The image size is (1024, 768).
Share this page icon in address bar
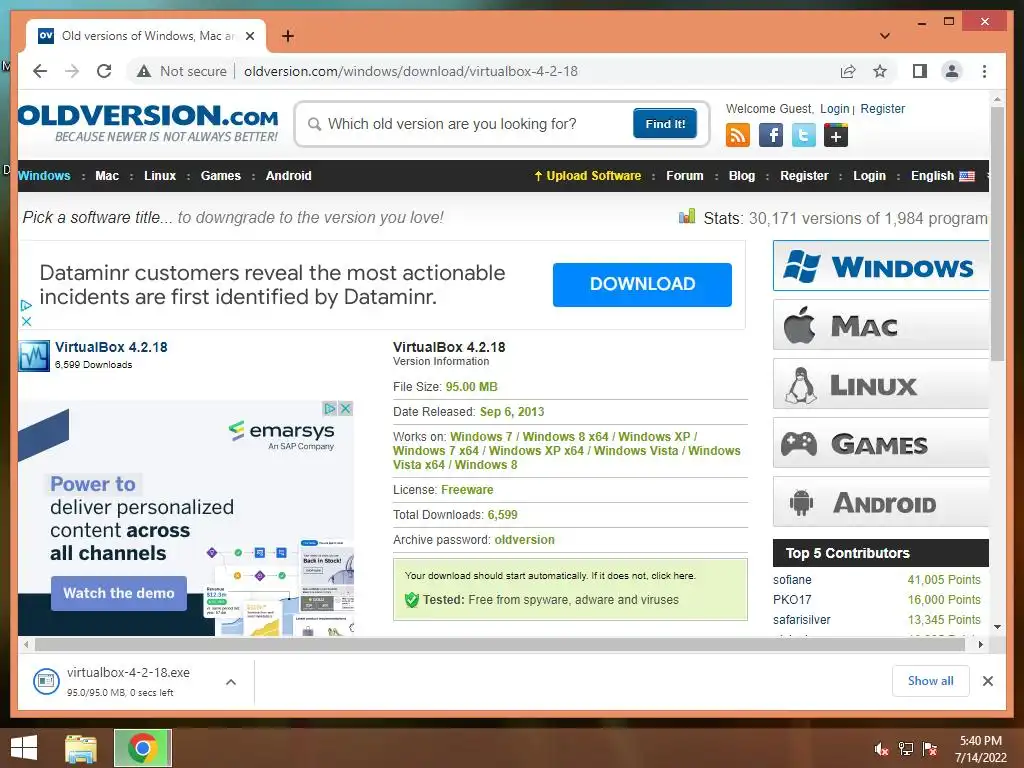(848, 71)
